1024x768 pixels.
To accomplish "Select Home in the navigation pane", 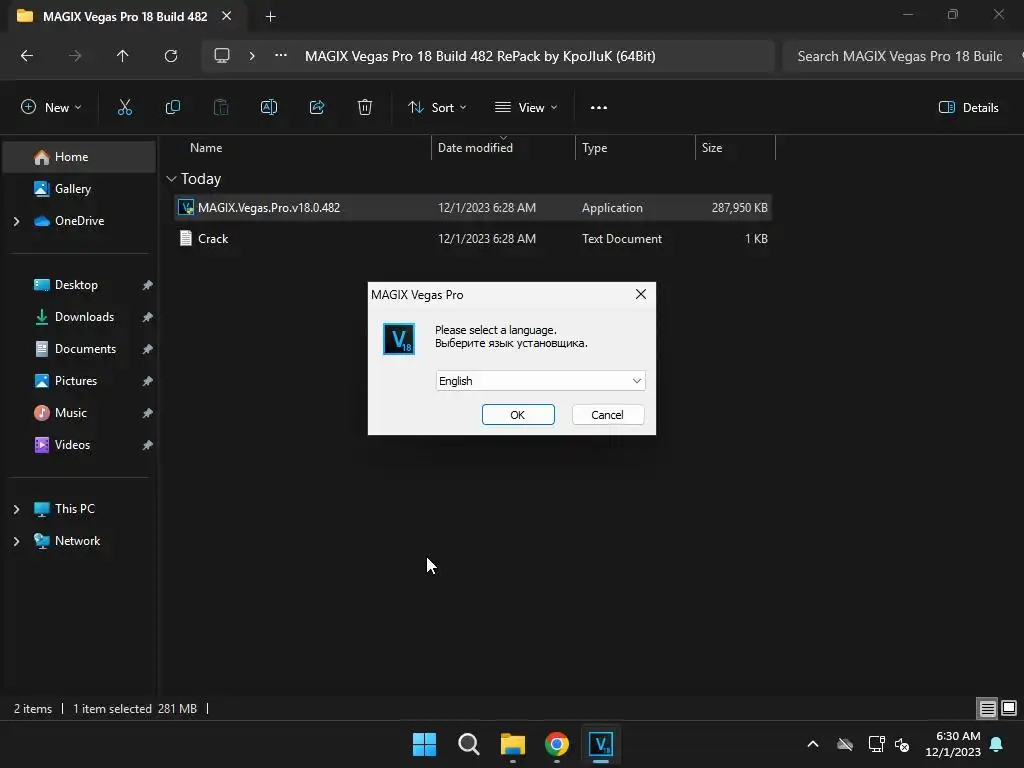I will point(79,157).
